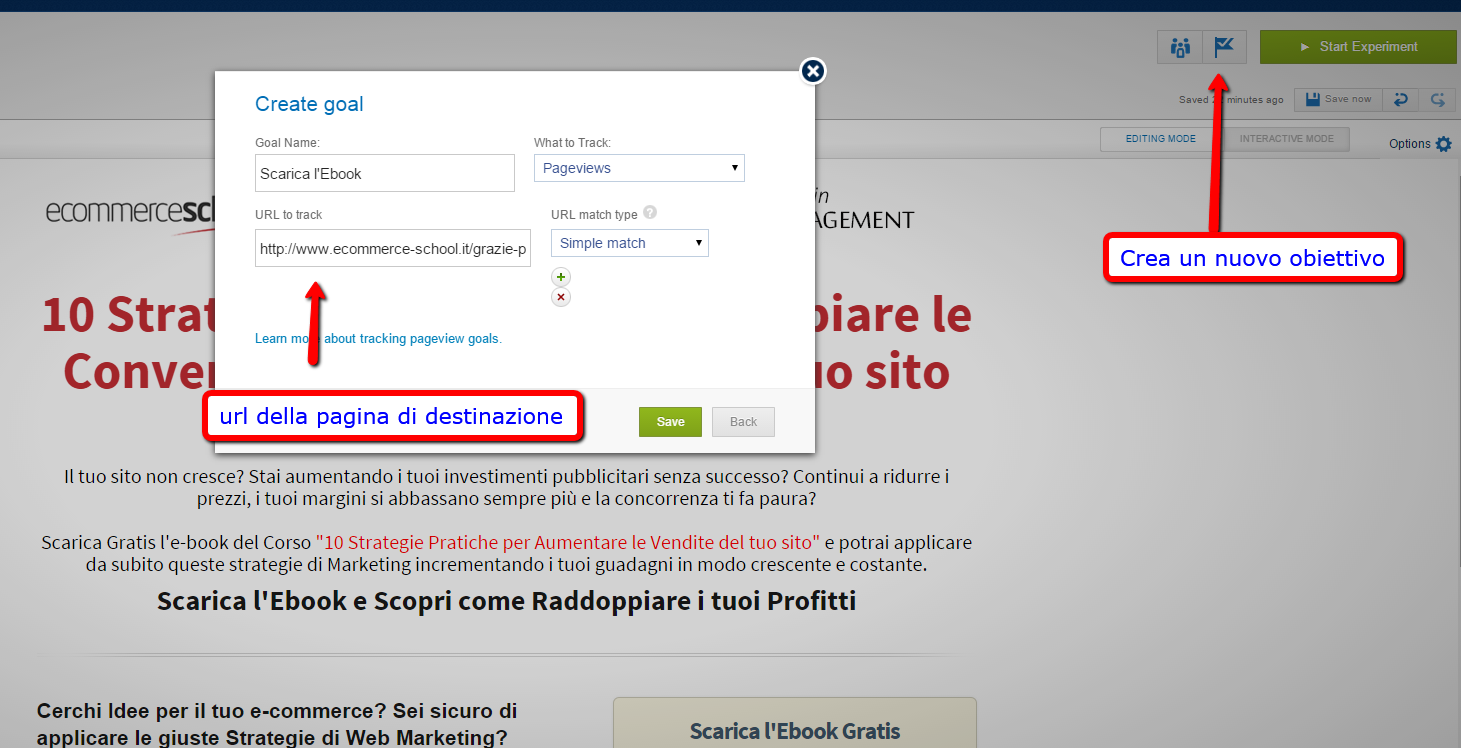
Task: Click the Start Experiment button
Action: pos(1357,47)
